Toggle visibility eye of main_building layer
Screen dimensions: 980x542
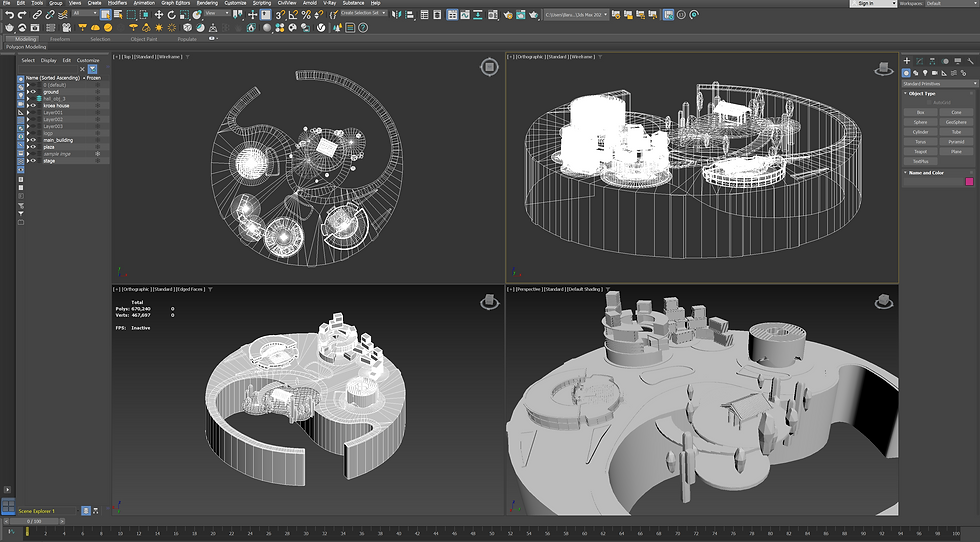click(x=33, y=140)
